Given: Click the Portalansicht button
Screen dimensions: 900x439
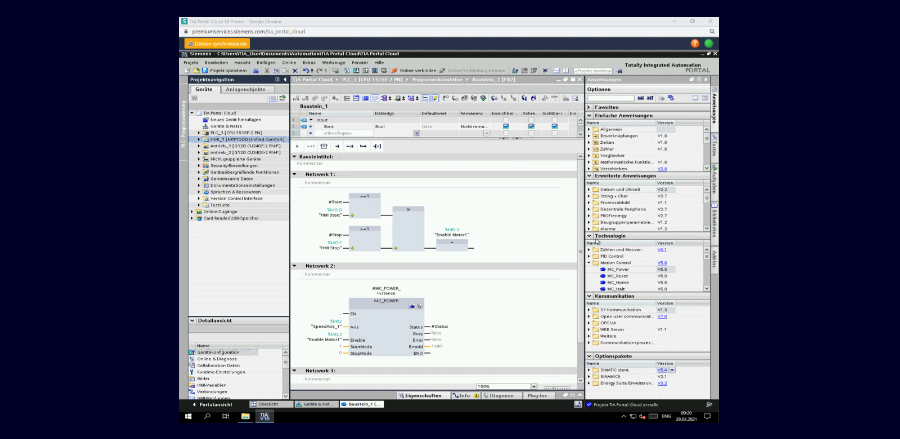Looking at the screenshot, I should click(x=212, y=405).
